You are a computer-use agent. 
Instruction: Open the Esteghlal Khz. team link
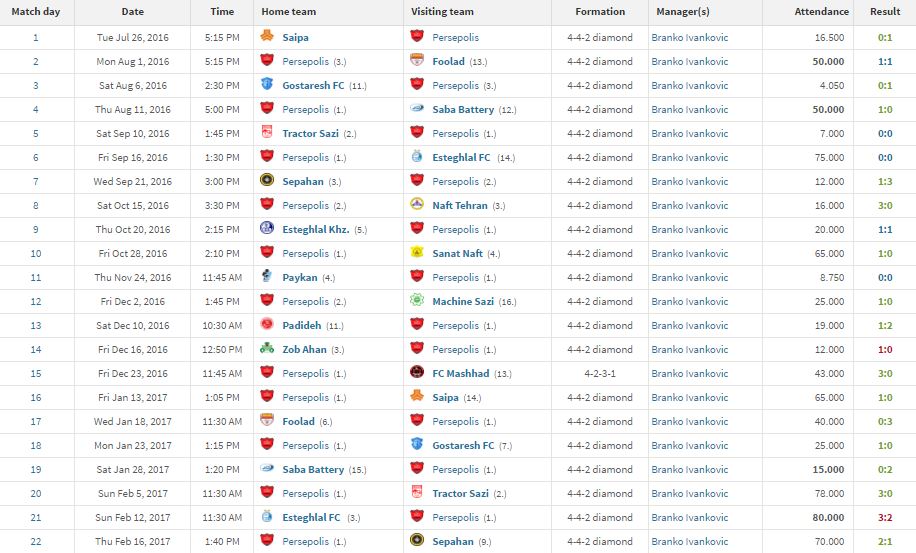coord(315,229)
